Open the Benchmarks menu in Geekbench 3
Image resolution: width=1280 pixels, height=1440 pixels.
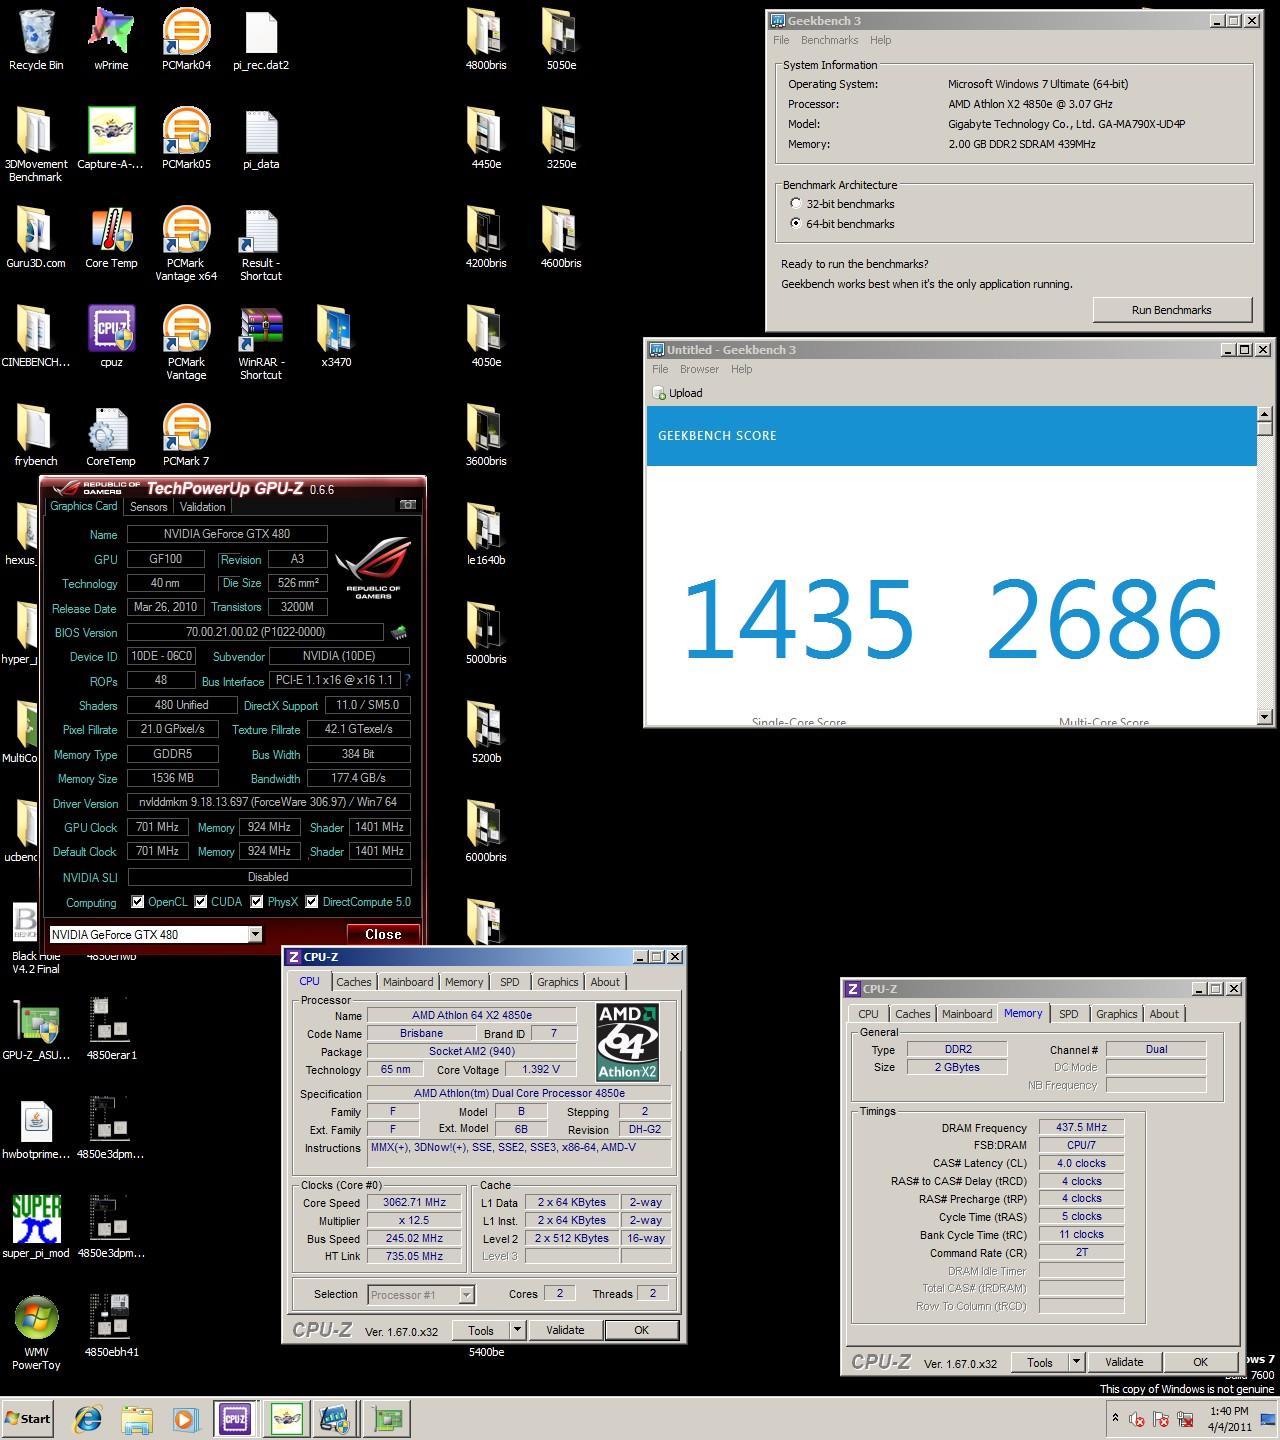[829, 40]
